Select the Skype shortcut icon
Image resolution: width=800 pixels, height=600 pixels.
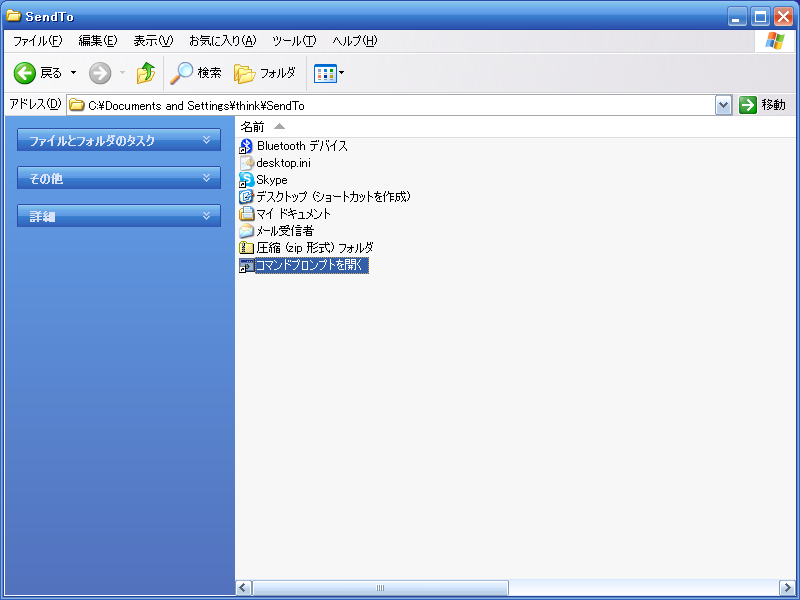pos(246,180)
